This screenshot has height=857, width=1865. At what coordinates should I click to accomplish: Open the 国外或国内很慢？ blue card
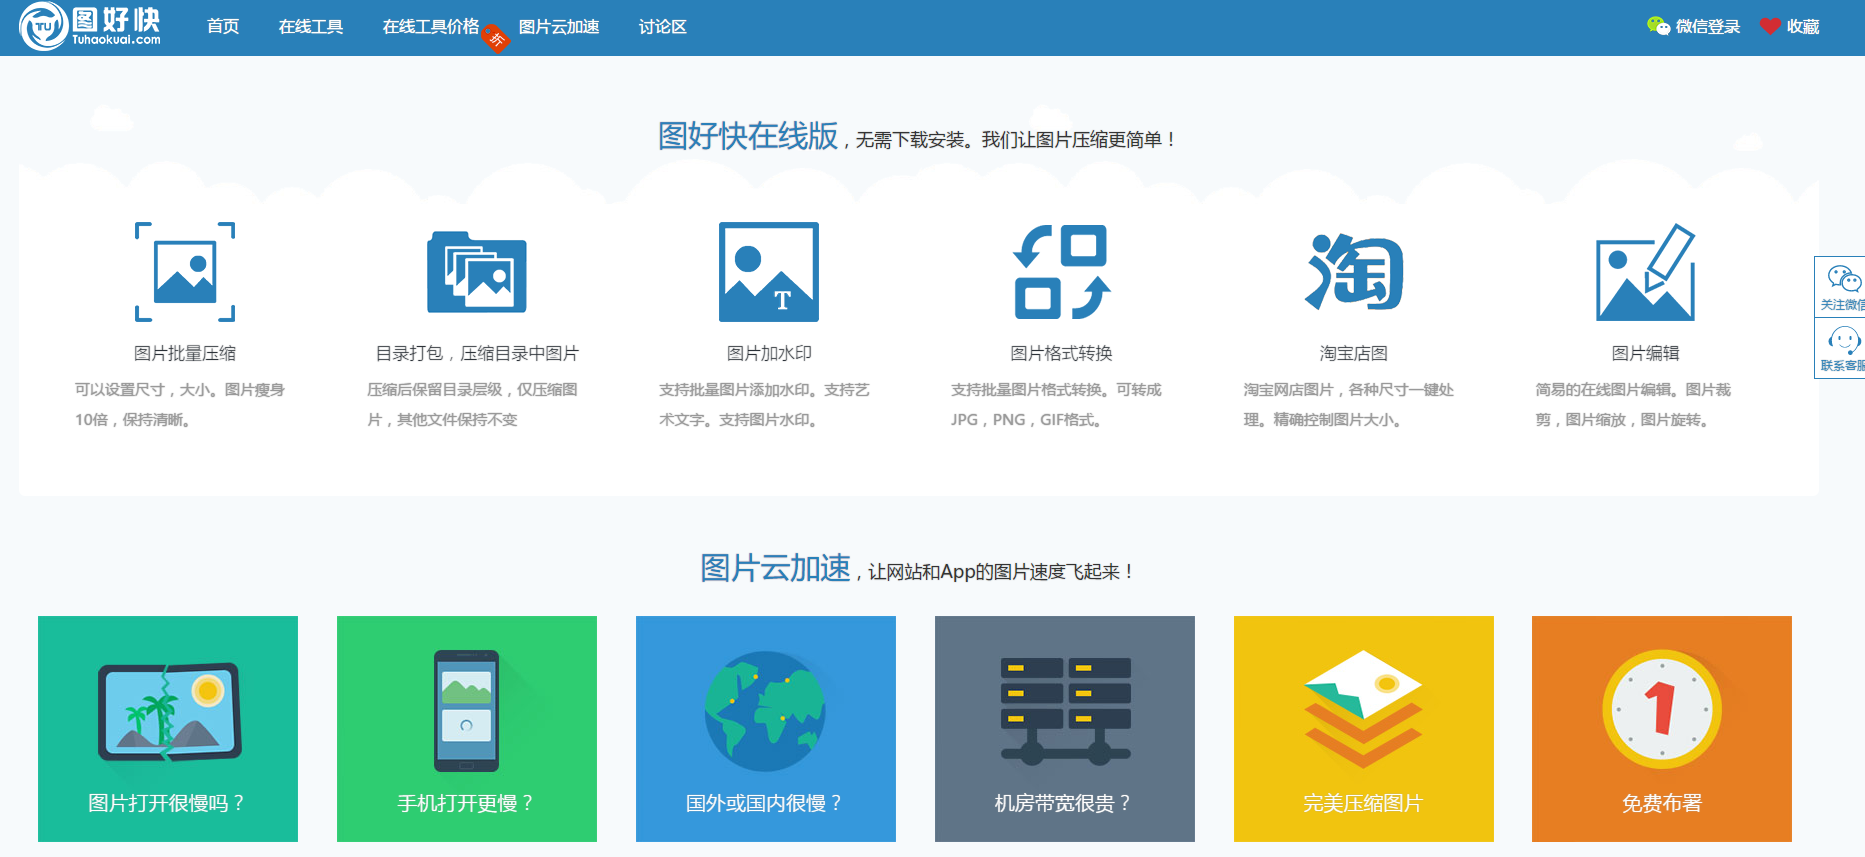pyautogui.click(x=766, y=729)
